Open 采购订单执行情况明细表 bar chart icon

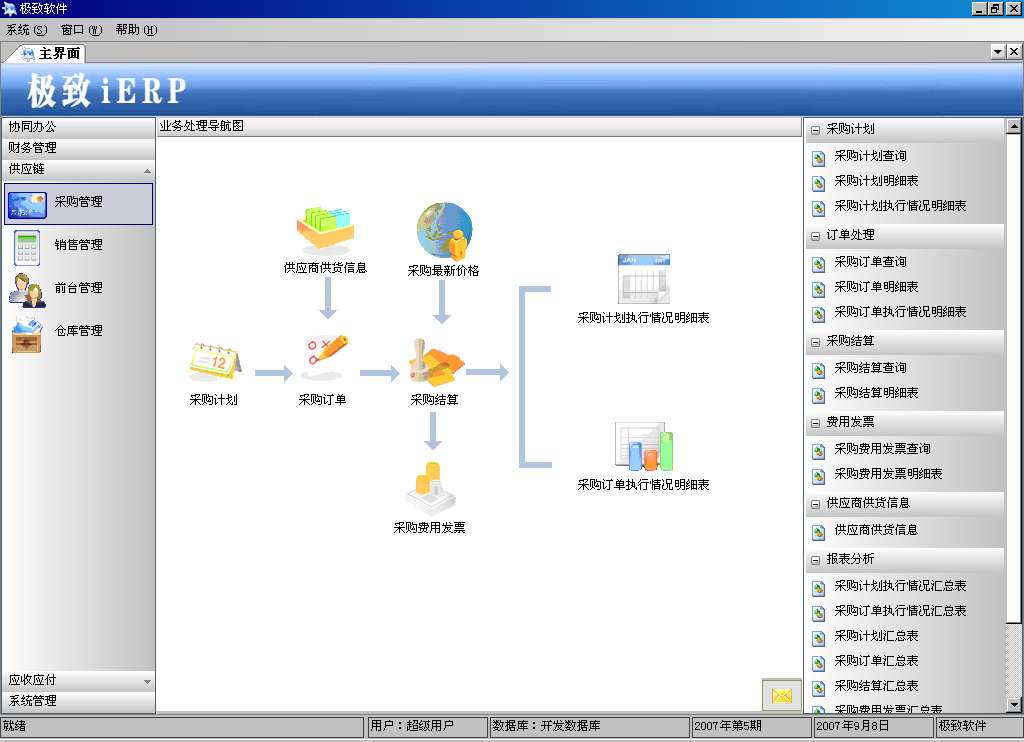644,447
